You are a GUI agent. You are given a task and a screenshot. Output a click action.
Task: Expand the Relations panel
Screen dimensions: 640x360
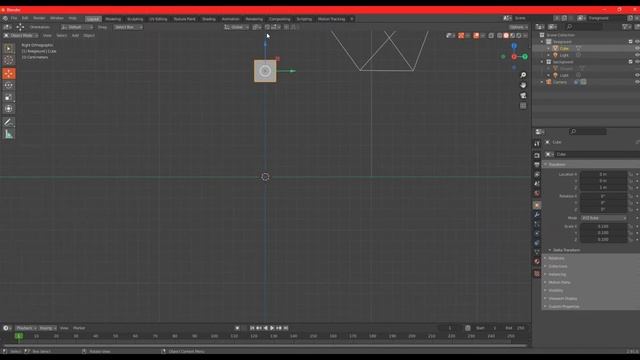click(x=556, y=258)
